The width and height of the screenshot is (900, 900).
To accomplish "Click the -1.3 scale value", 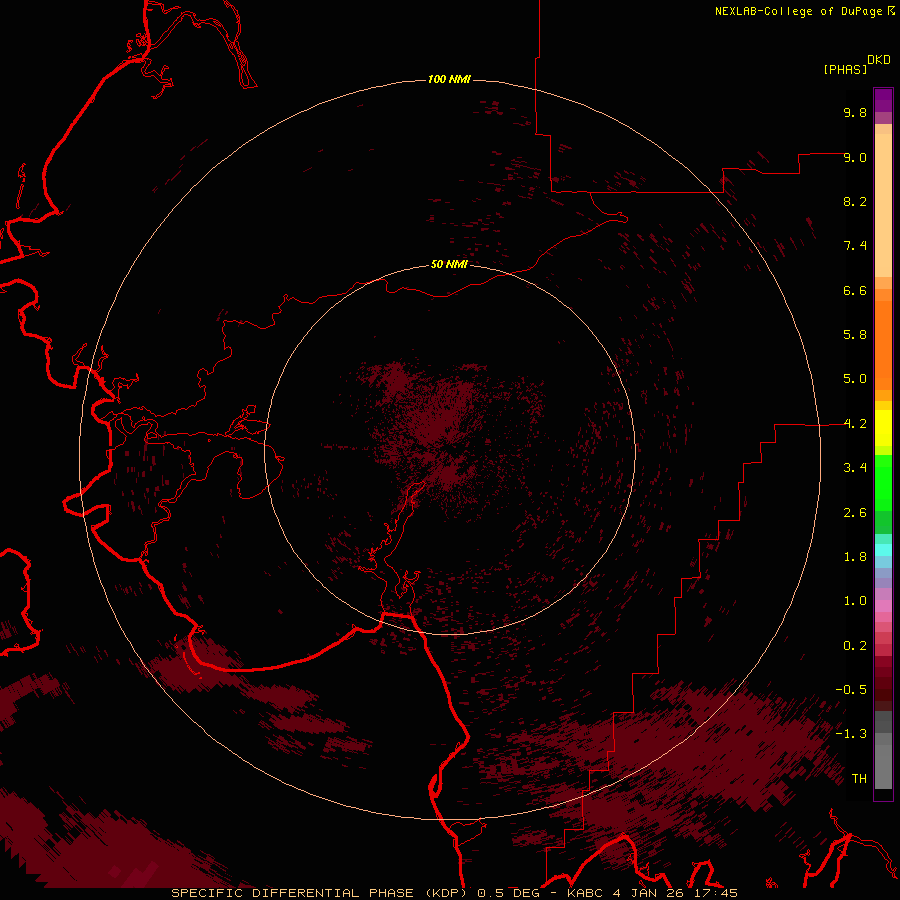I will pyautogui.click(x=851, y=734).
